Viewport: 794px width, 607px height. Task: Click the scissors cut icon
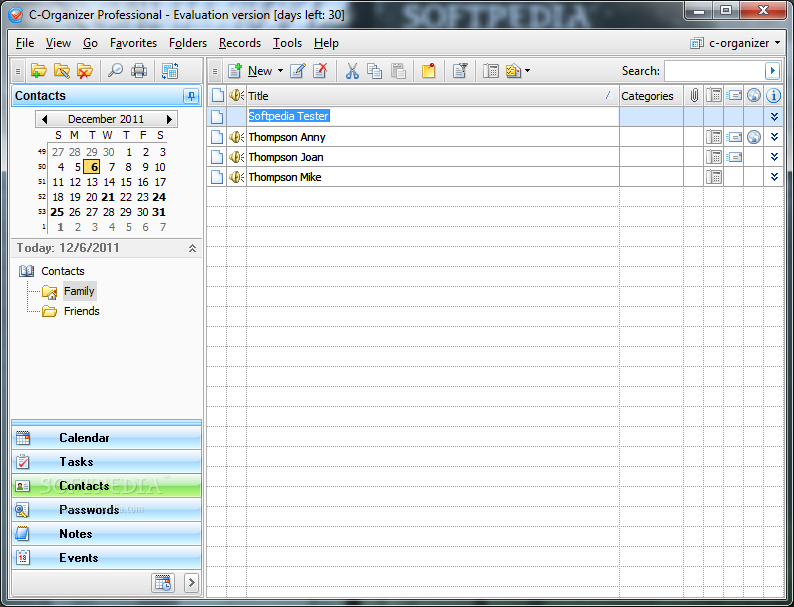coord(352,71)
